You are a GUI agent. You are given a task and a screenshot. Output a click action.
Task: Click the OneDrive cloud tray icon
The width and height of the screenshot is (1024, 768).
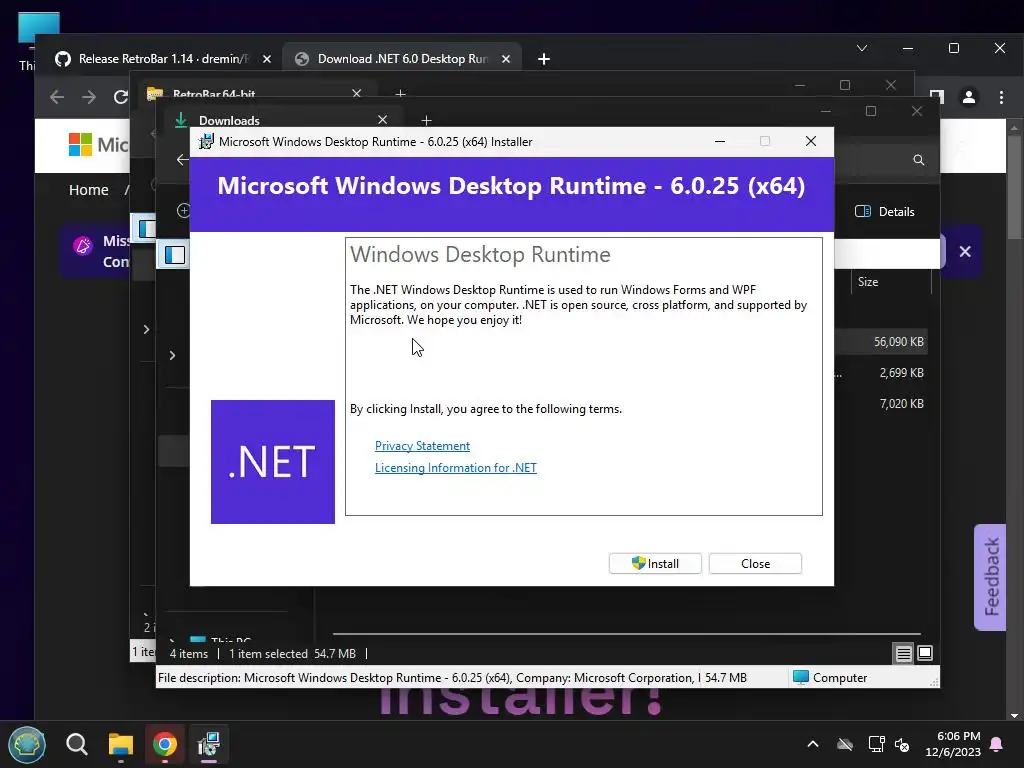[x=845, y=744]
